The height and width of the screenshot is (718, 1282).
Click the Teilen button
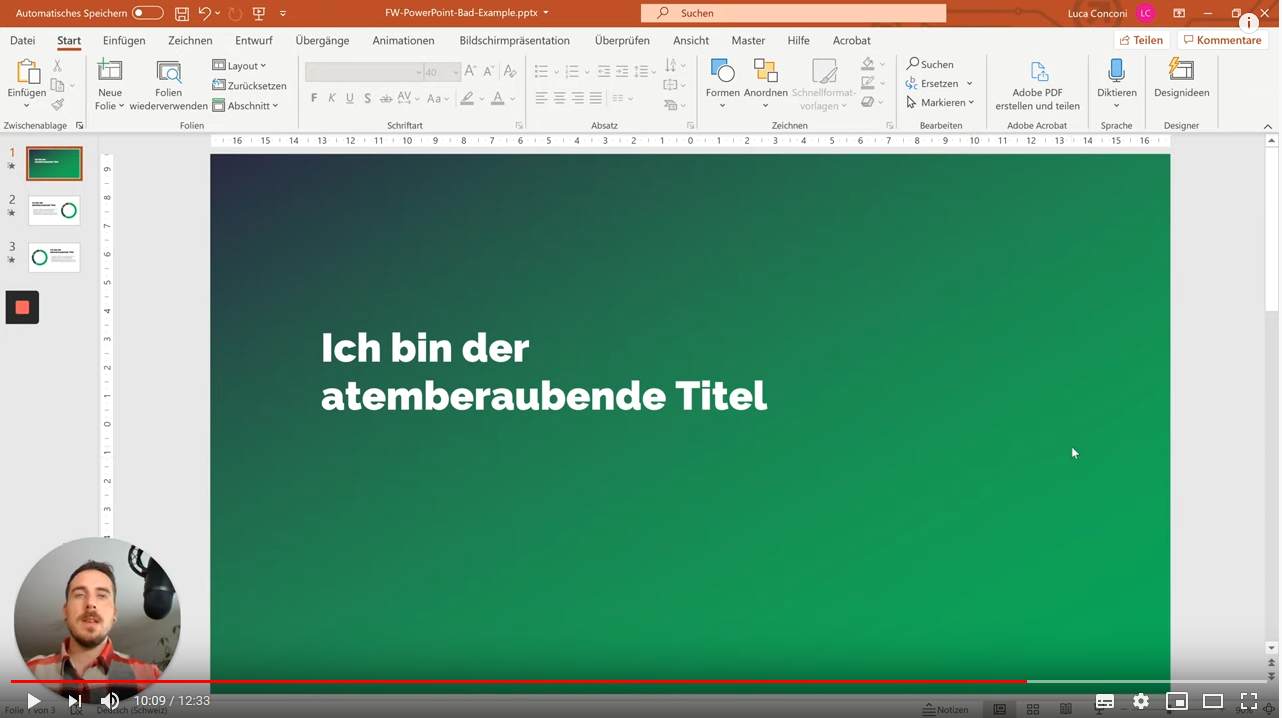(1141, 40)
